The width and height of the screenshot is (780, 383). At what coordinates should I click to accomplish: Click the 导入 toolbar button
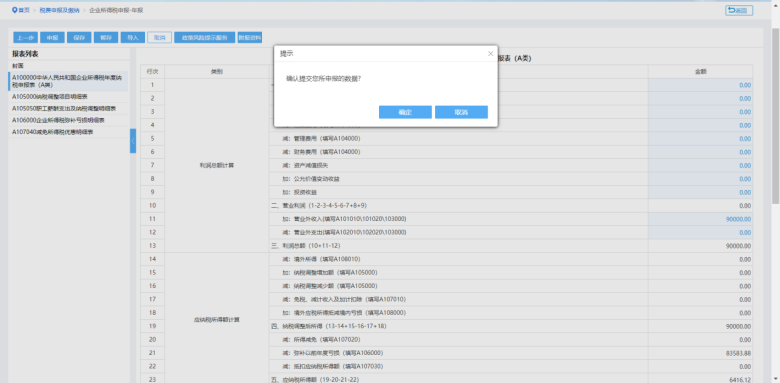[133, 37]
